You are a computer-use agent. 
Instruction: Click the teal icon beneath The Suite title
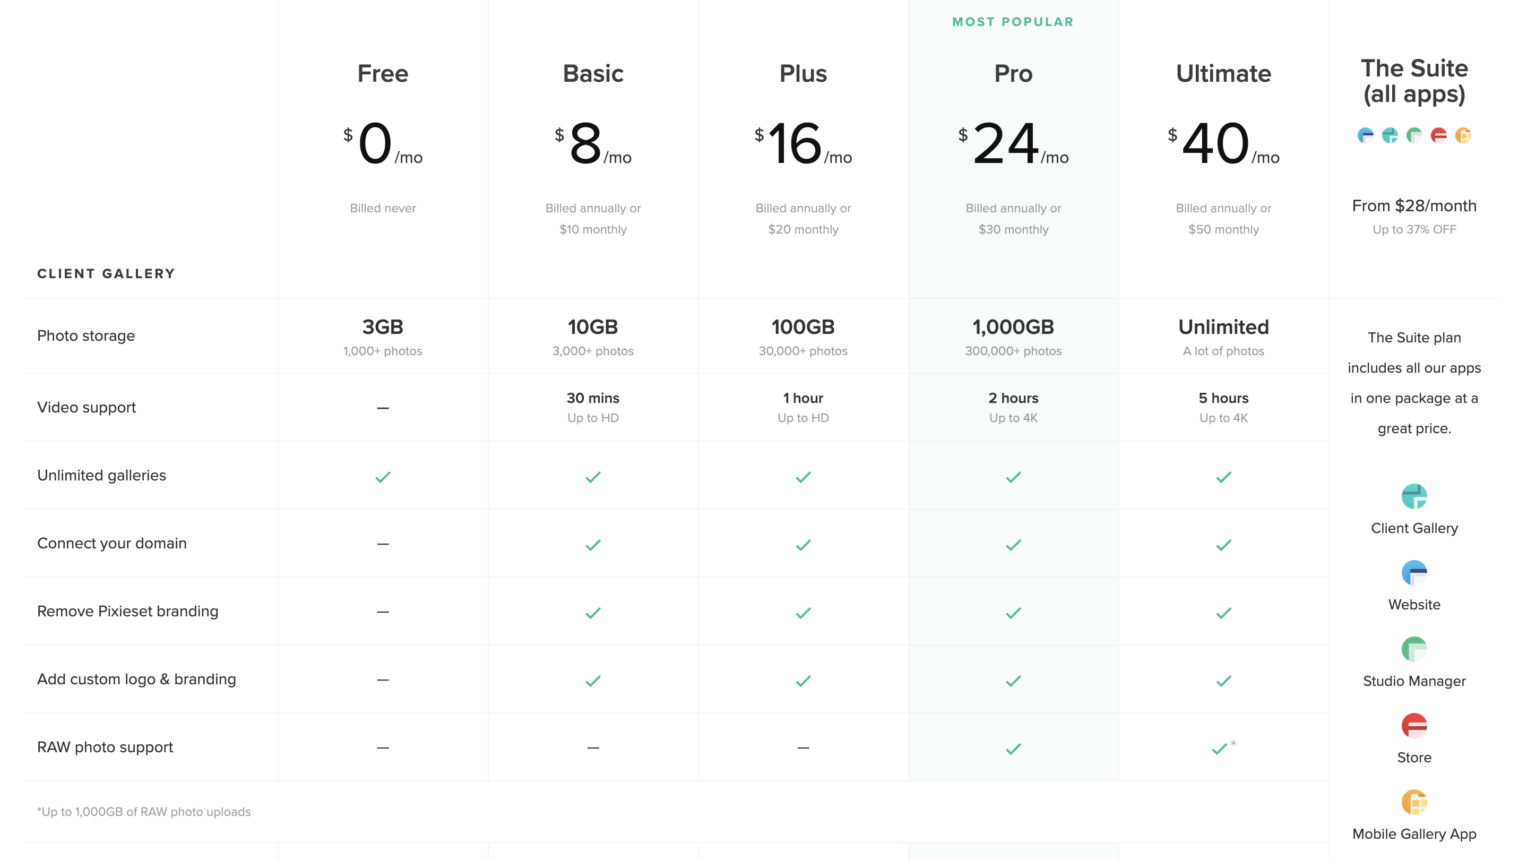(x=1390, y=135)
